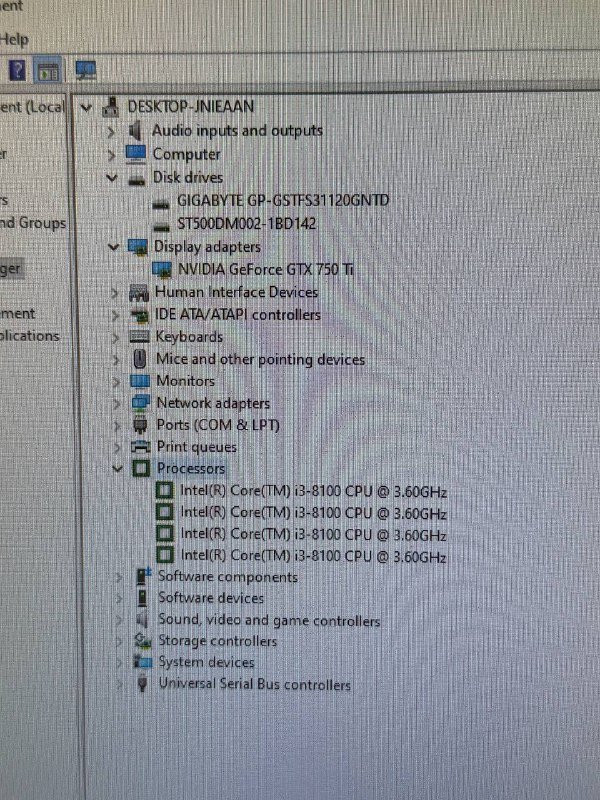Viewport: 600px width, 800px height.
Task: Select the Software devices label
Action: click(x=211, y=598)
